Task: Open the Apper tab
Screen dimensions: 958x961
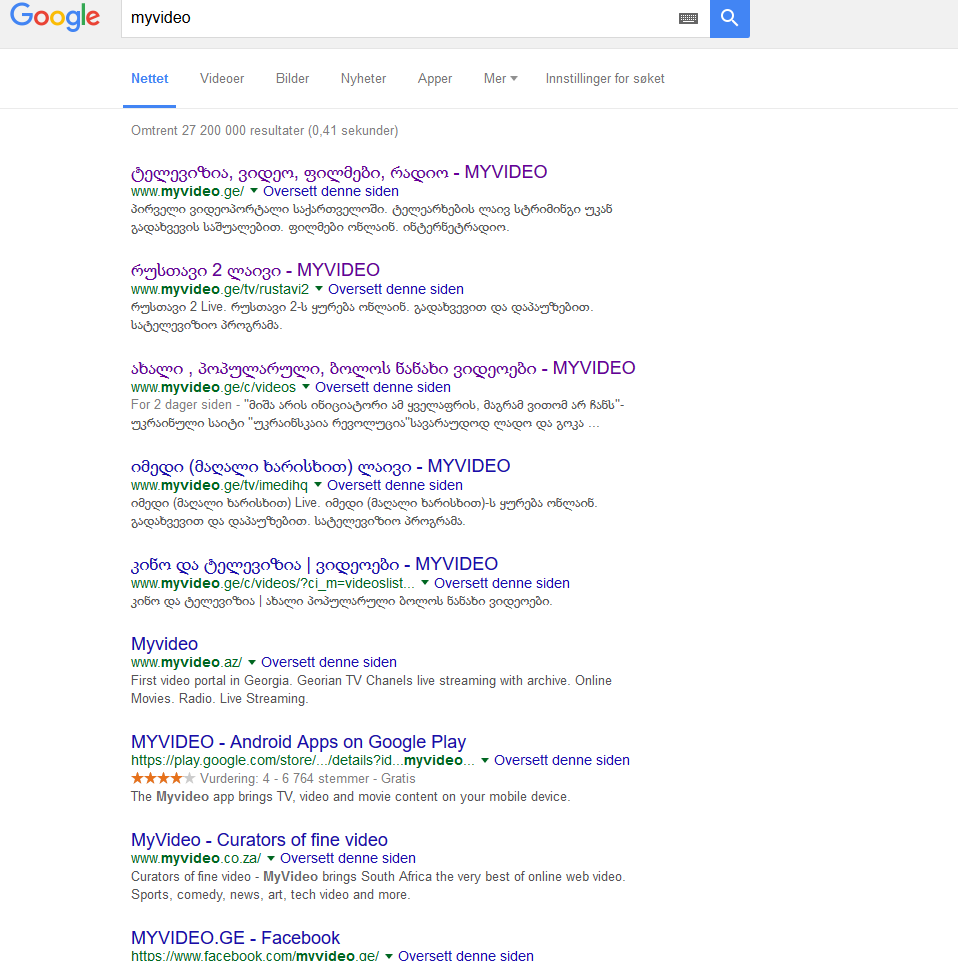Action: pyautogui.click(x=435, y=78)
